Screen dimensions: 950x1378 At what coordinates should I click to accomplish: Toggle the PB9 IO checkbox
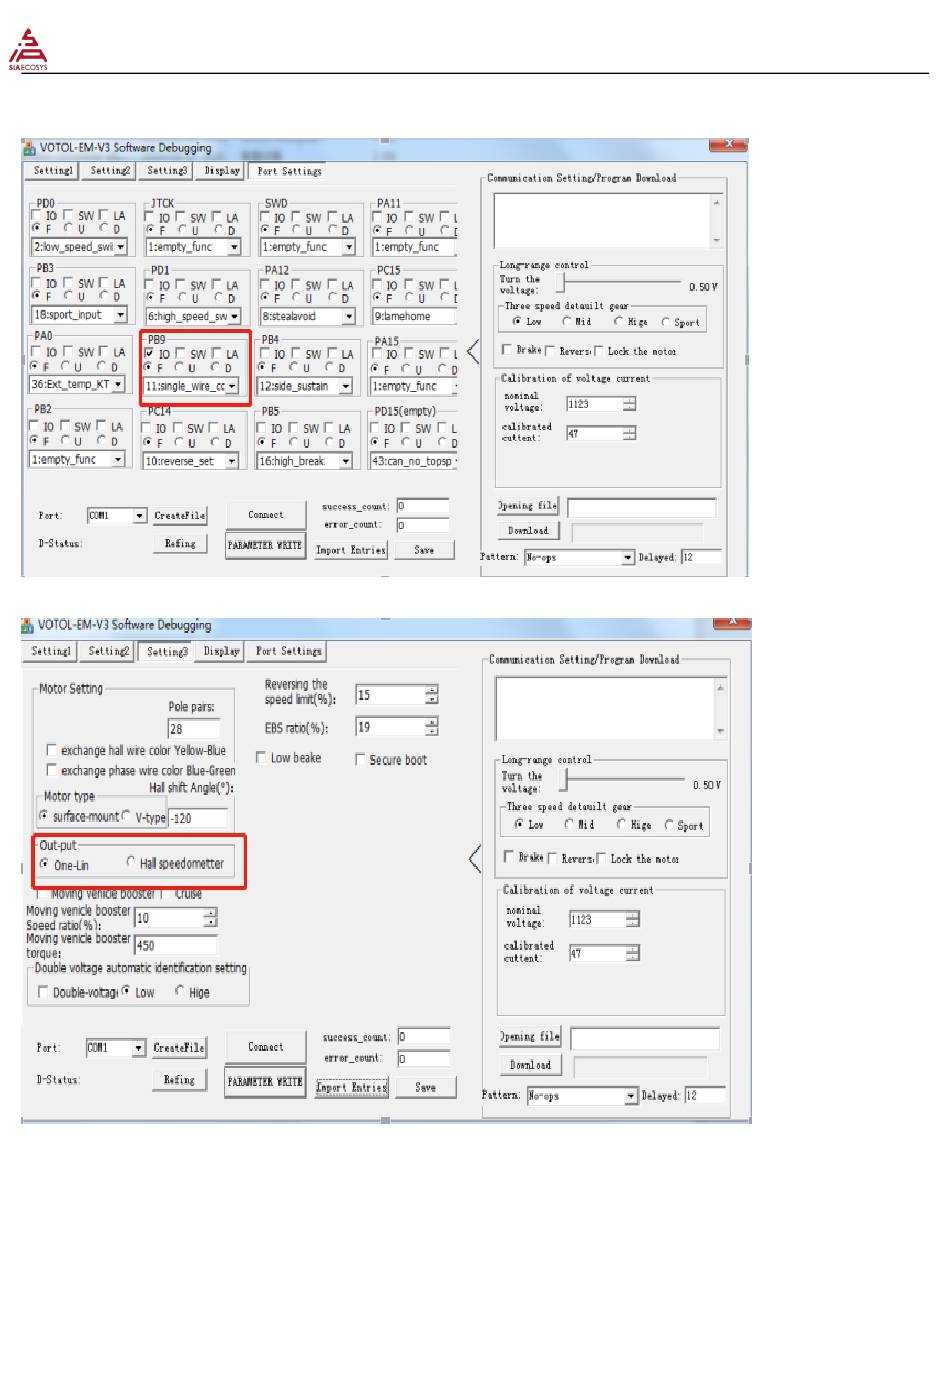pyautogui.click(x=150, y=354)
